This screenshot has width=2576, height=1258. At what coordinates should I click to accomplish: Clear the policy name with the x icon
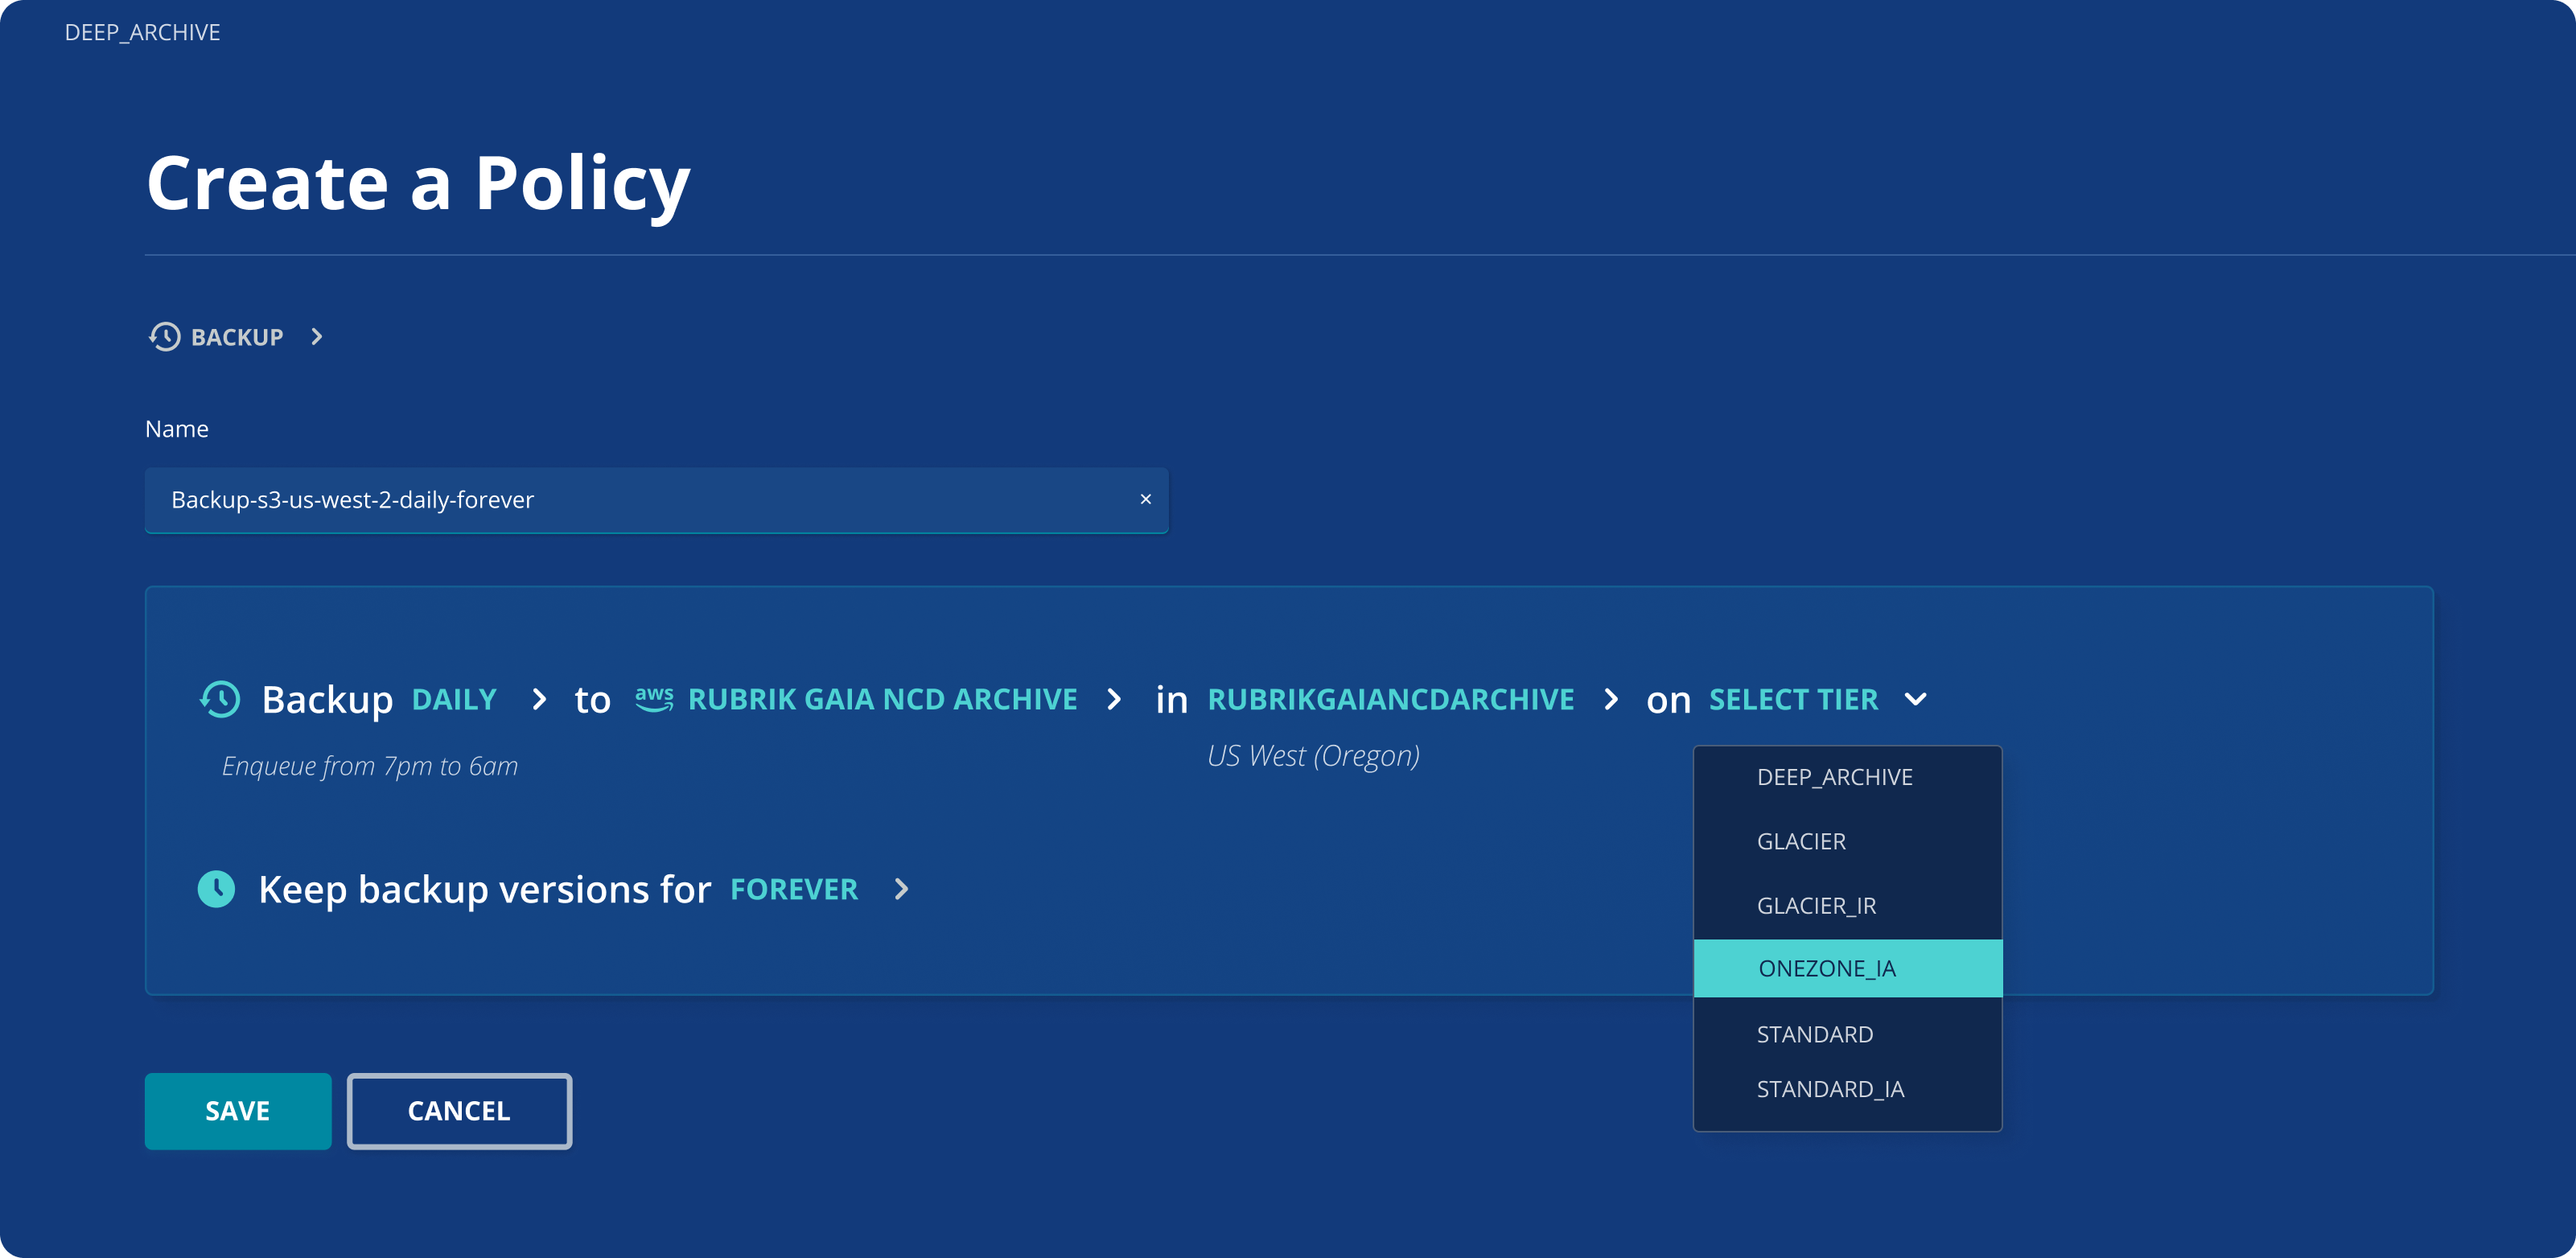click(1146, 499)
